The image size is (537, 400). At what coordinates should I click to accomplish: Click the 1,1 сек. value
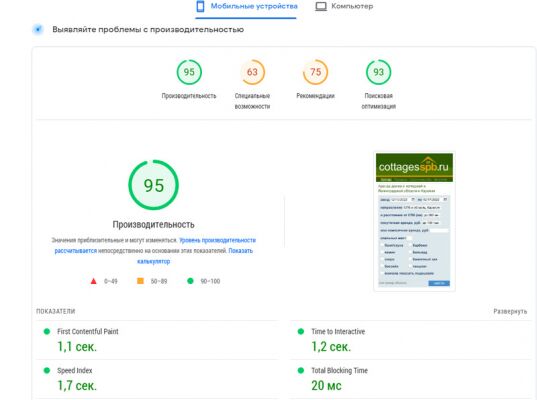coord(77,347)
